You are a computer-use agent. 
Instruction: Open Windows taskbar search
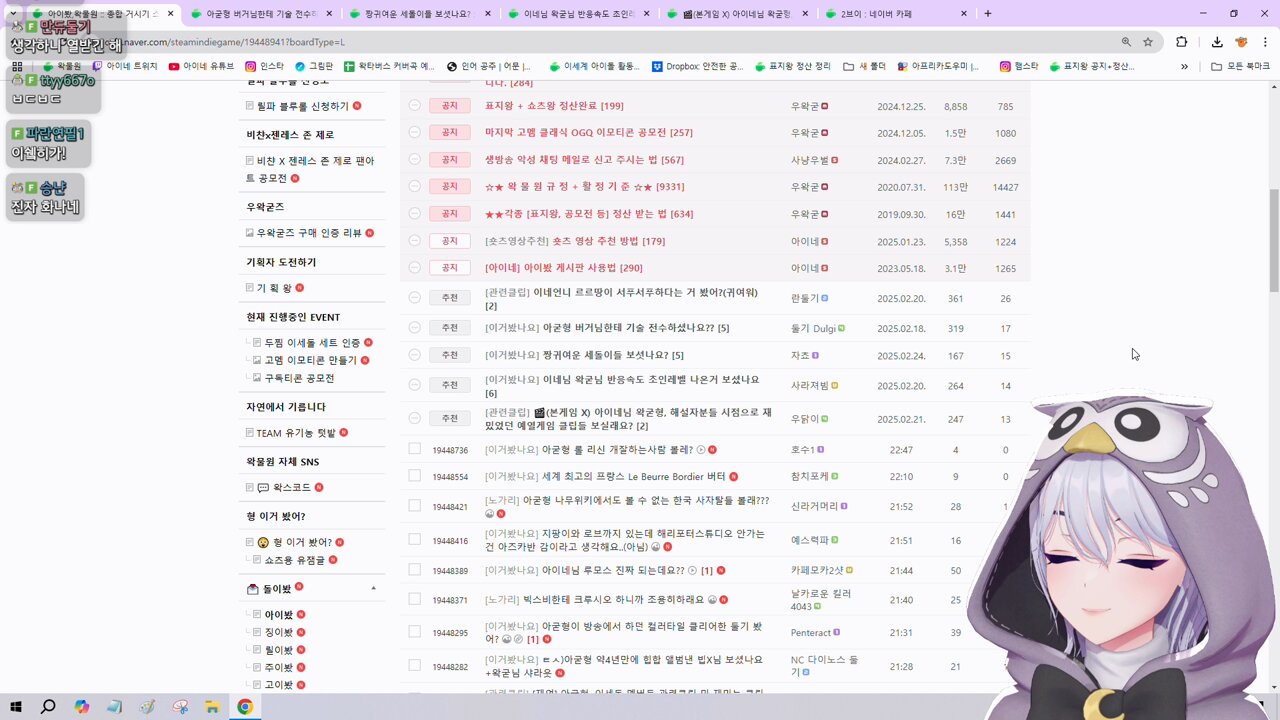48,707
